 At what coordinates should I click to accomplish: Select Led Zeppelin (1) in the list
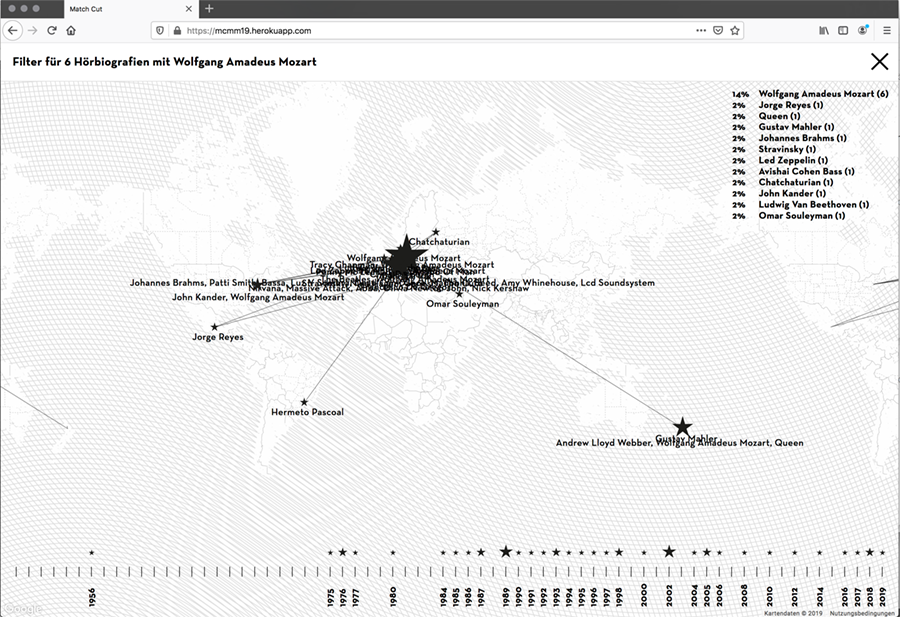pos(793,160)
